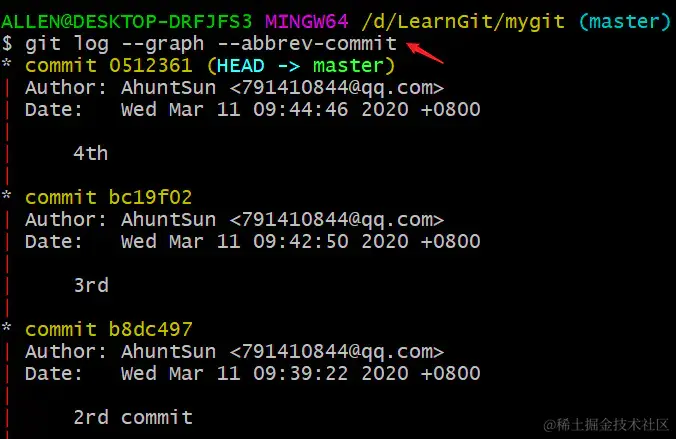Click the asterisk beside commit bc19f02
Image resolution: width=676 pixels, height=439 pixels.
(x=6, y=195)
